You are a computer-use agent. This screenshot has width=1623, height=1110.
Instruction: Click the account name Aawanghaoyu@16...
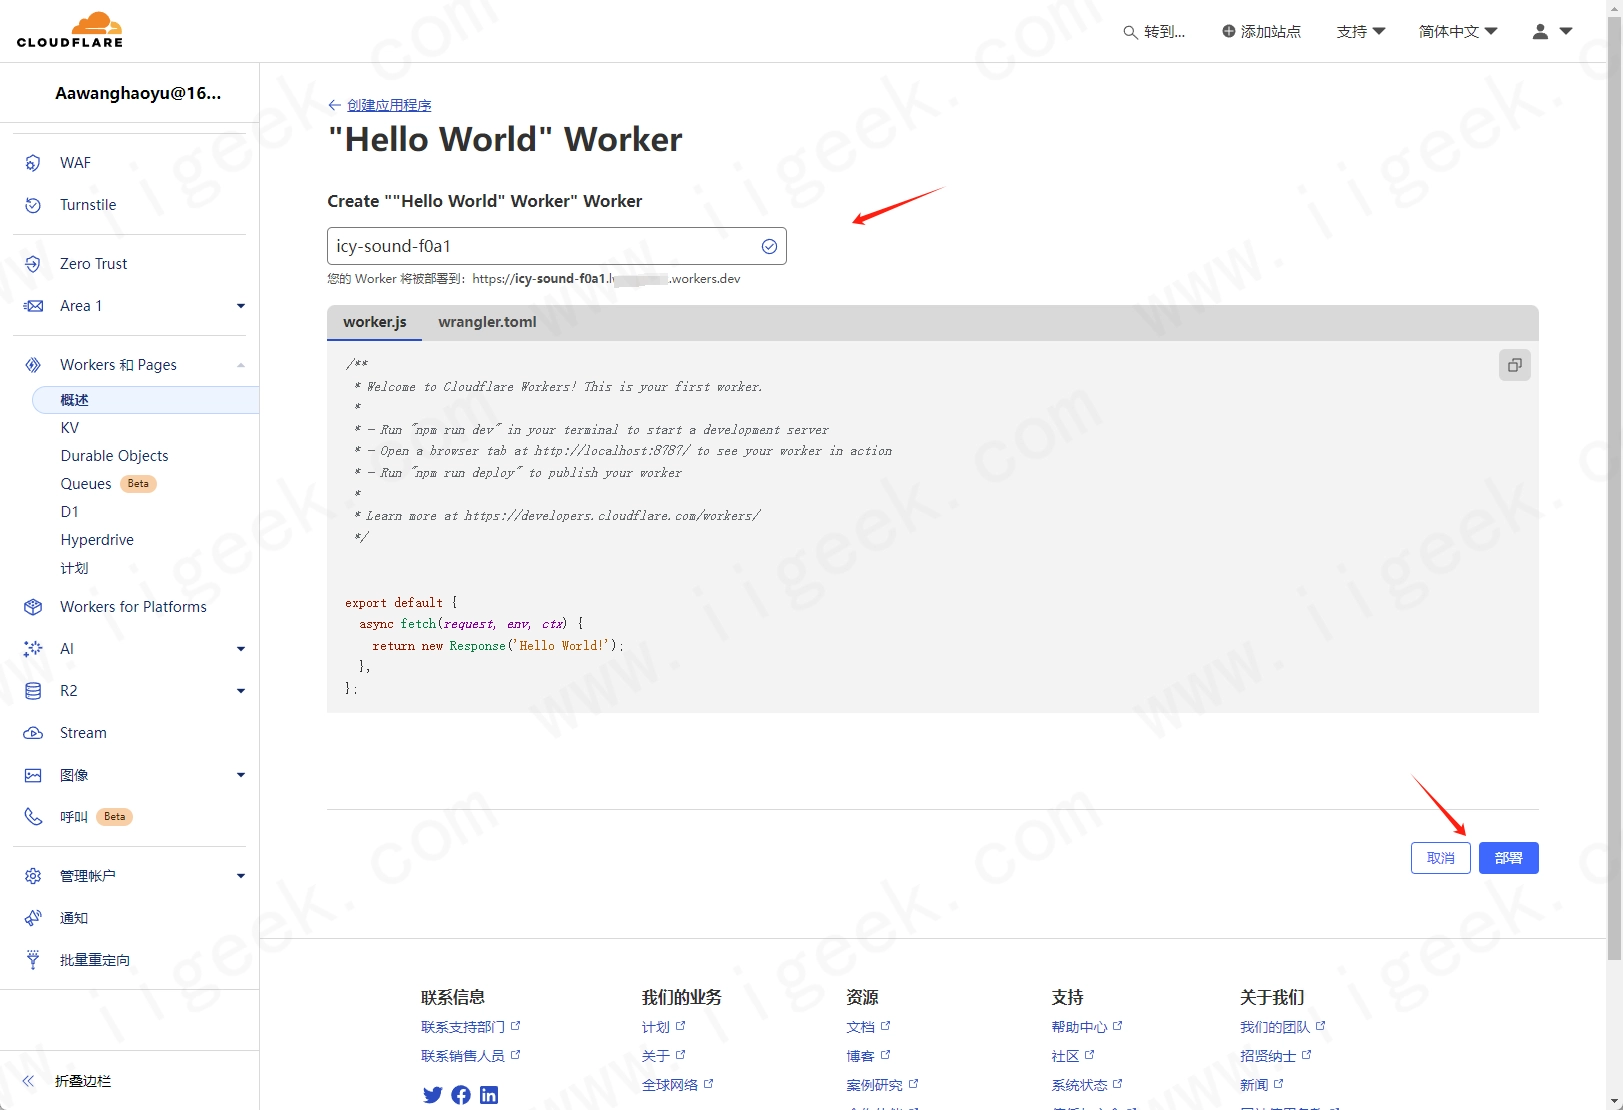[138, 93]
